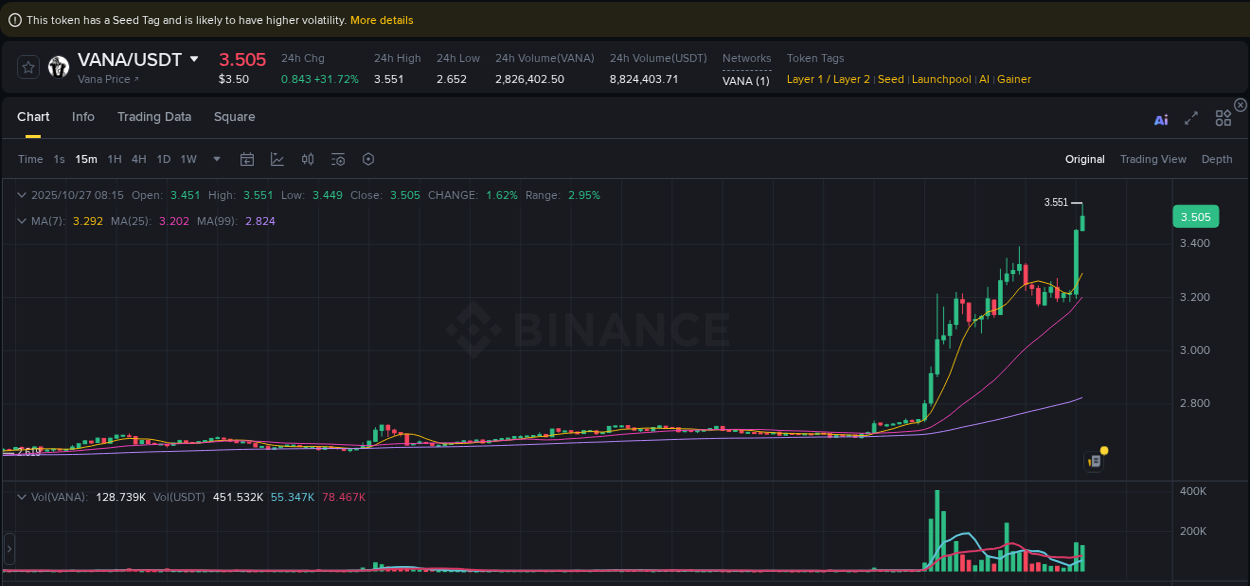Collapse the MA indicator row chevron
This screenshot has height=586, width=1250.
22,220
